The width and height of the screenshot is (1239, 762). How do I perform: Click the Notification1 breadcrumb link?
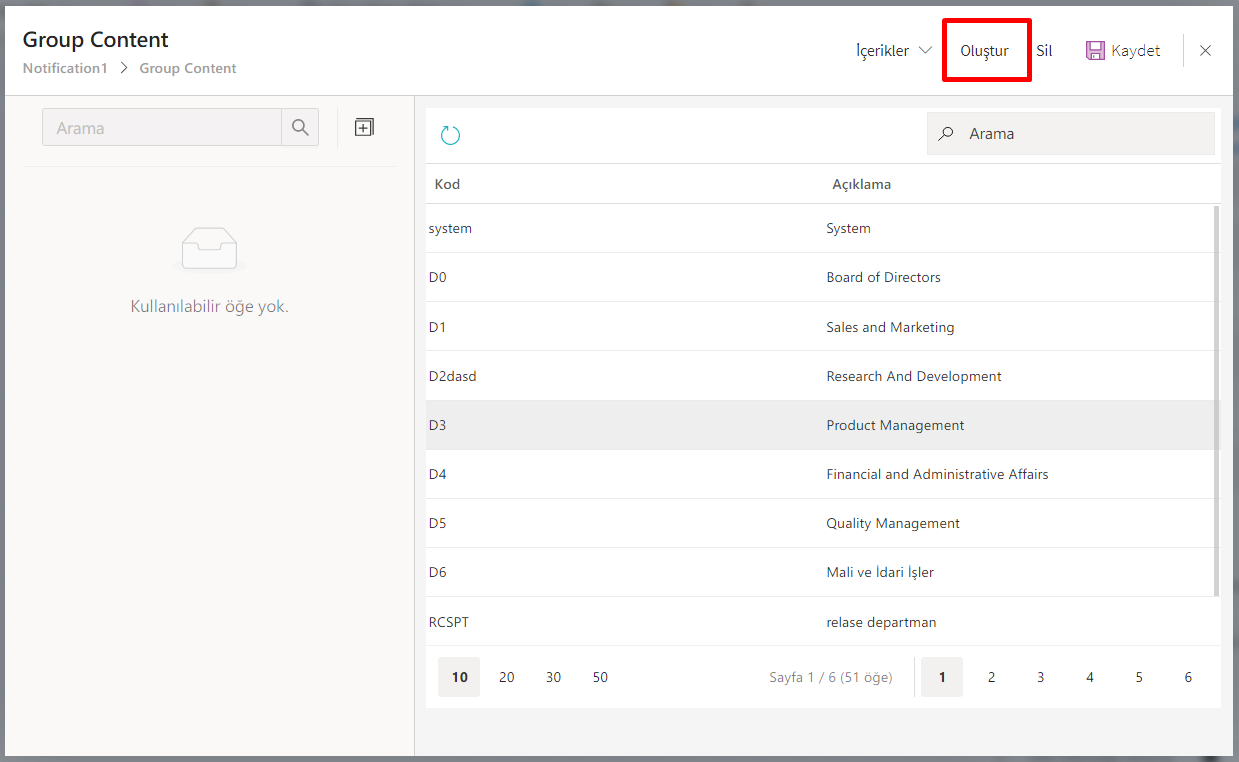65,68
